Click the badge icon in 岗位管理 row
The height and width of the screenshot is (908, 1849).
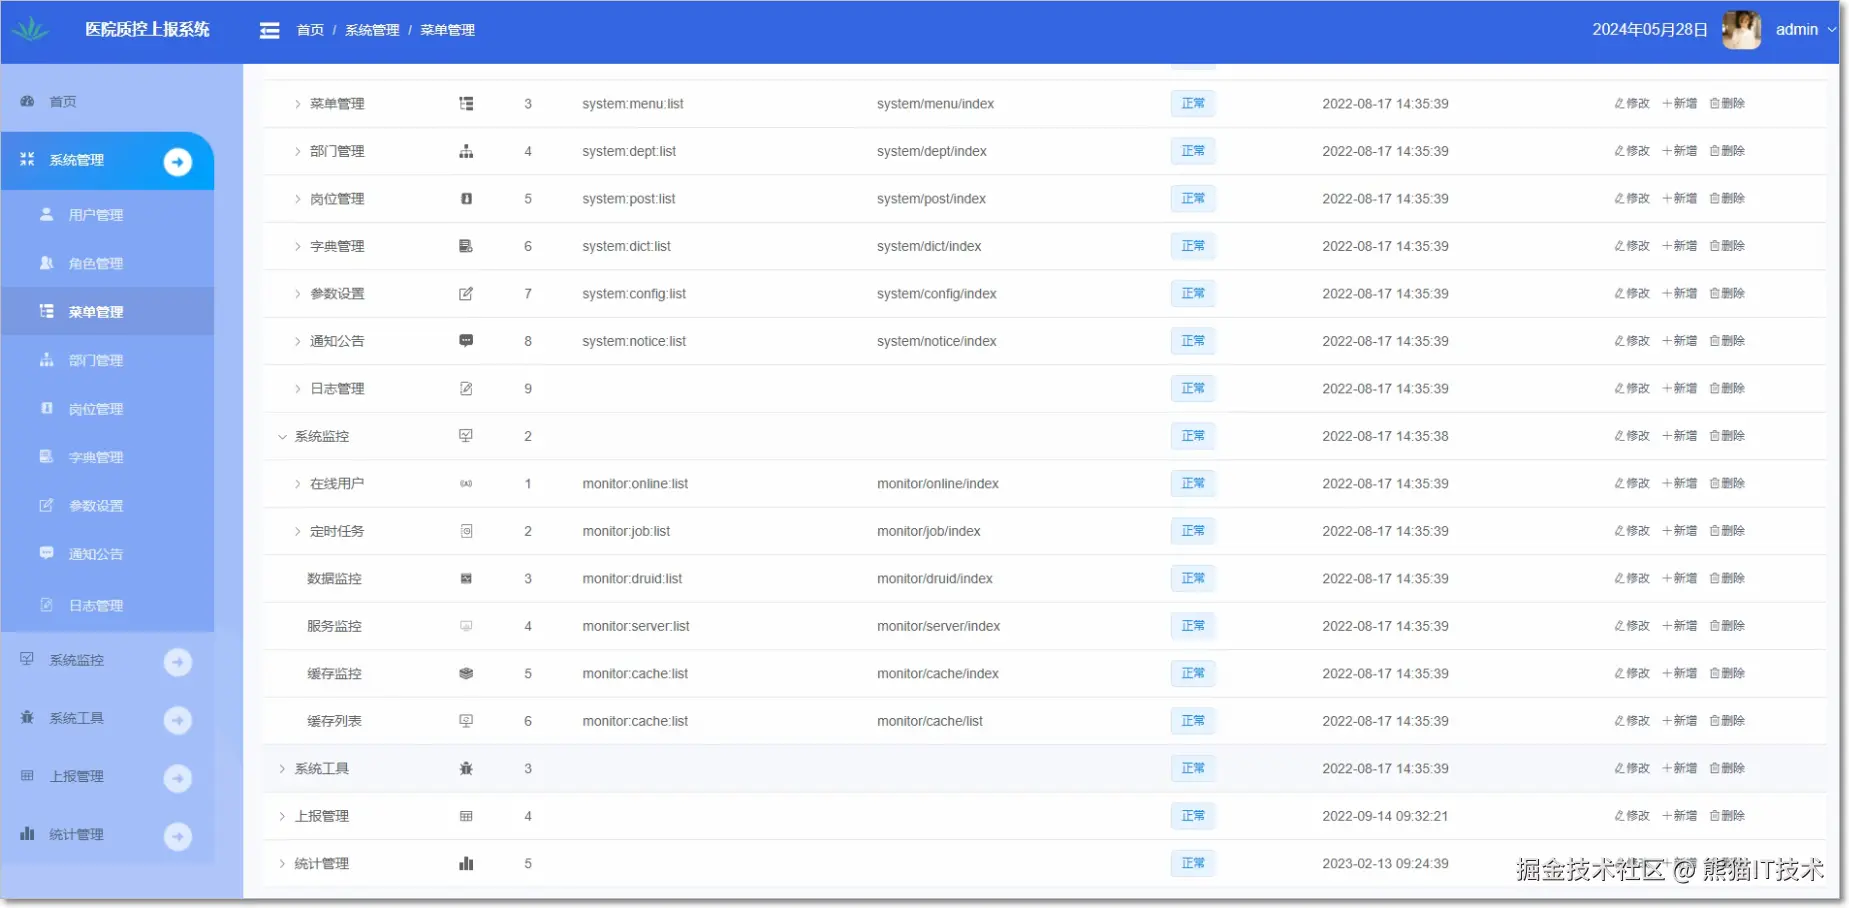(x=466, y=199)
